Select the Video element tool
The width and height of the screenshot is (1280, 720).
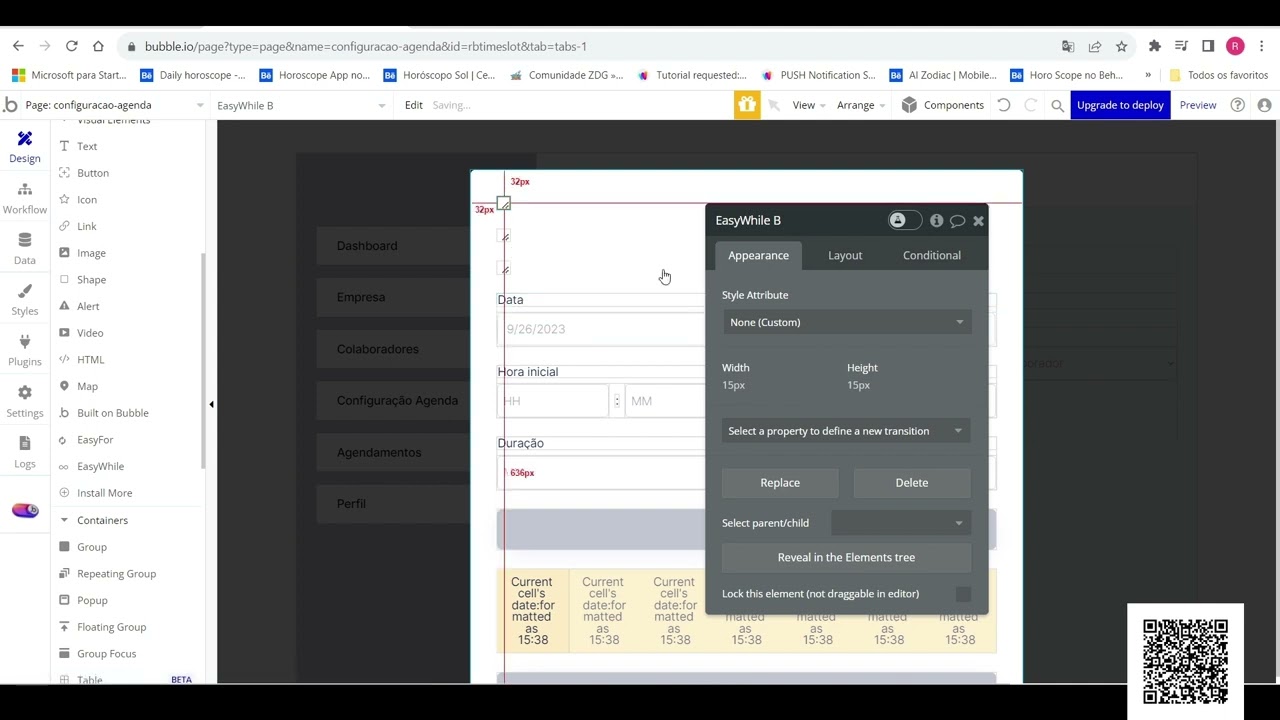click(90, 333)
